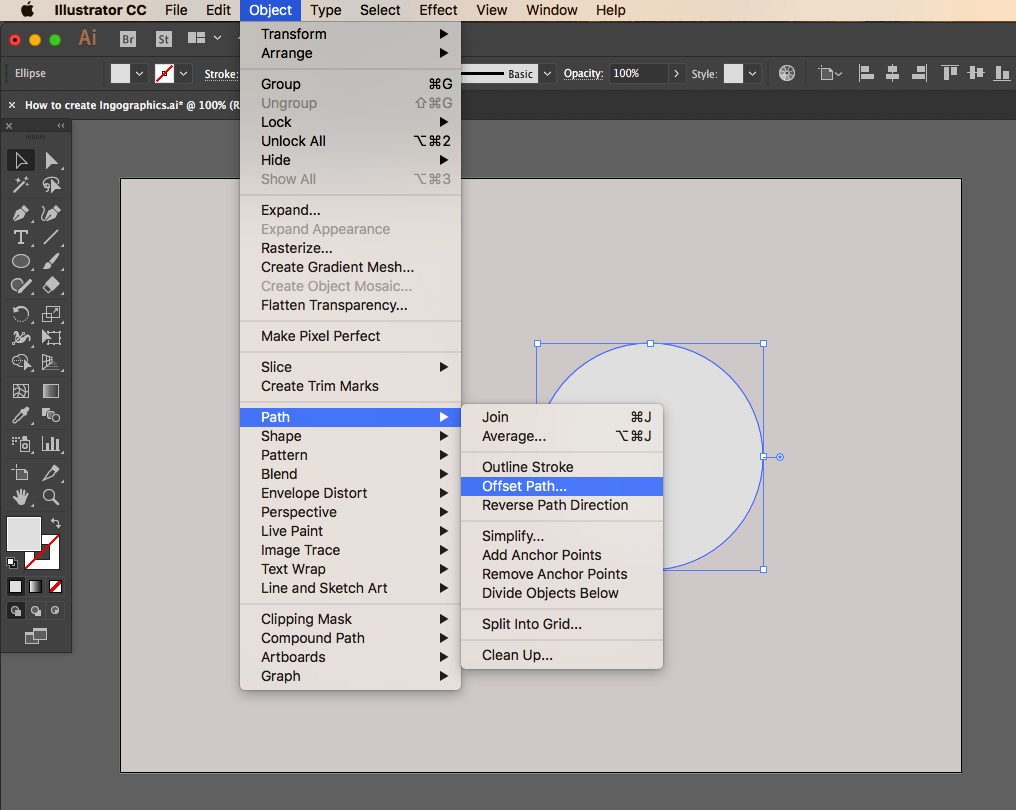1016x810 pixels.
Task: Select the Free Transform tool
Action: (51, 338)
